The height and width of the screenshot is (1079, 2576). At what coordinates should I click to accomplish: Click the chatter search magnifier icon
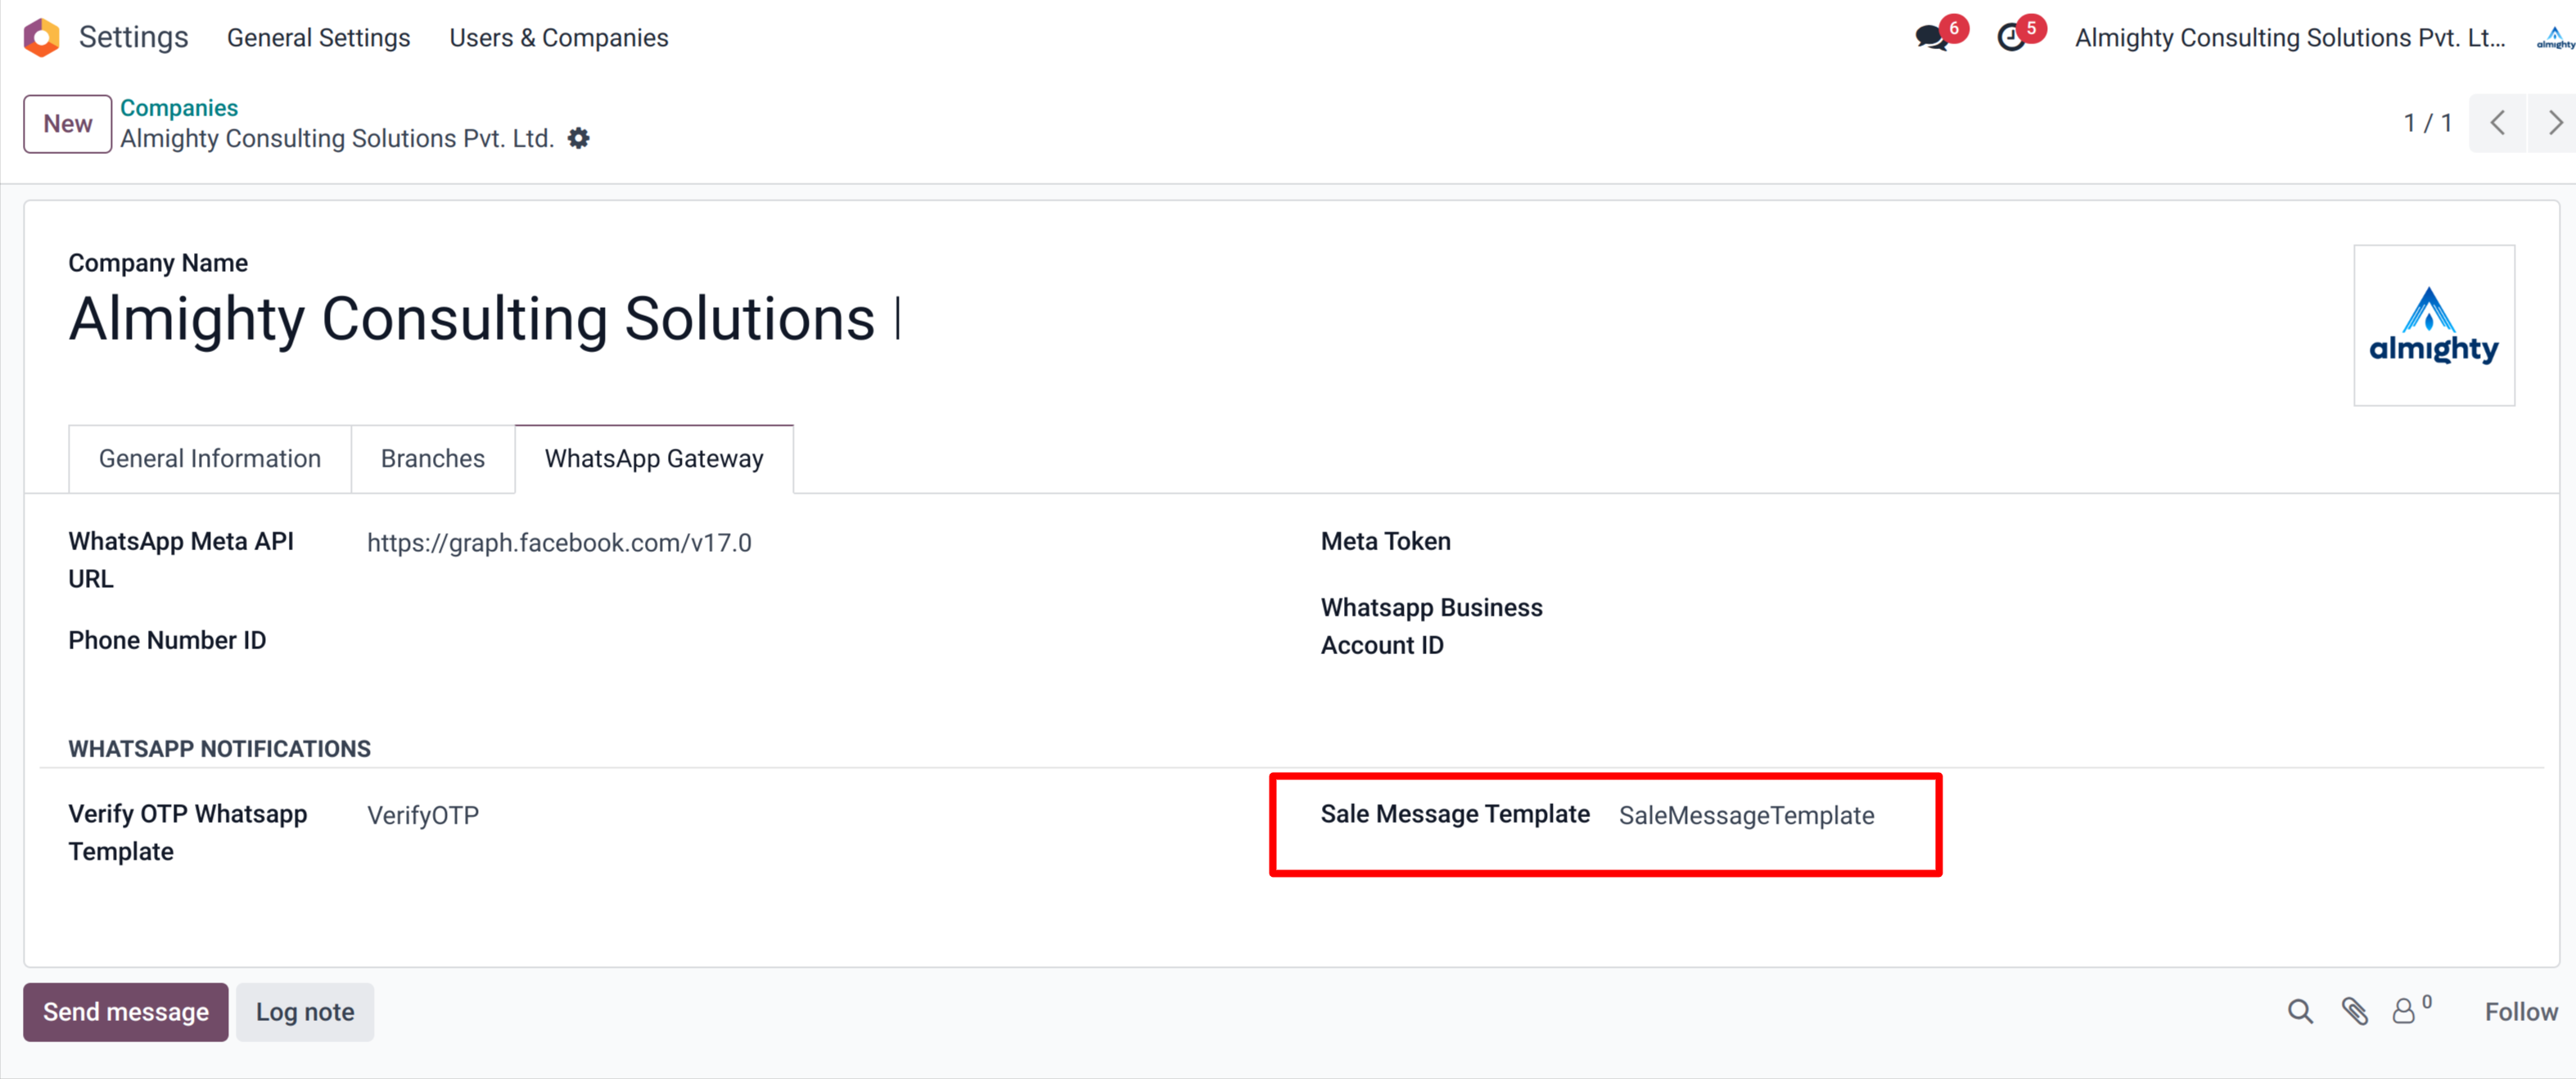pos(2299,1011)
